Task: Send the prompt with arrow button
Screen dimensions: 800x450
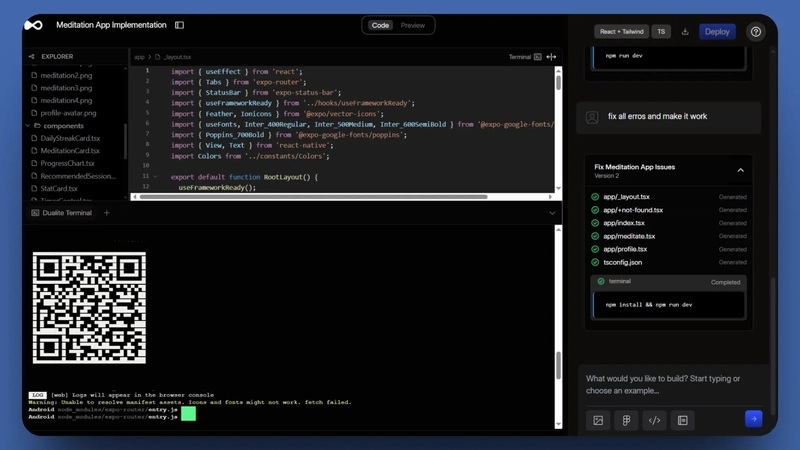Action: (754, 419)
